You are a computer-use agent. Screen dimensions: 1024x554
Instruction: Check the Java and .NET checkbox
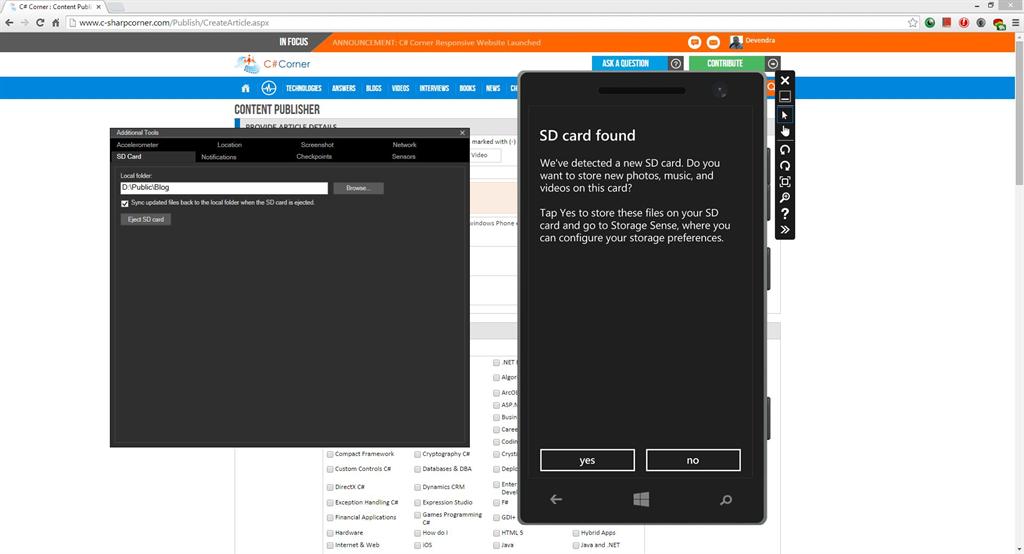tap(575, 546)
